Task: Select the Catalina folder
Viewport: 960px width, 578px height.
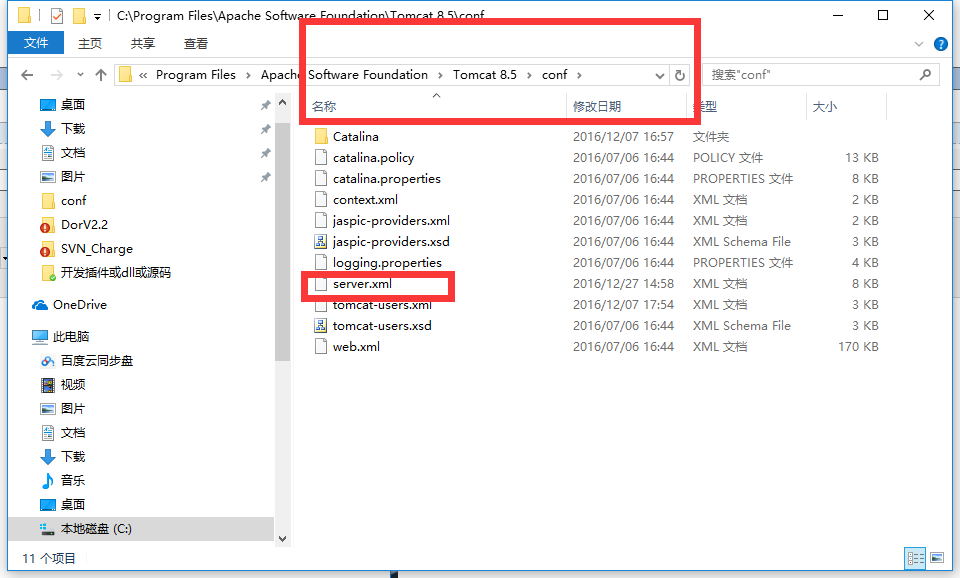Action: pyautogui.click(x=356, y=137)
